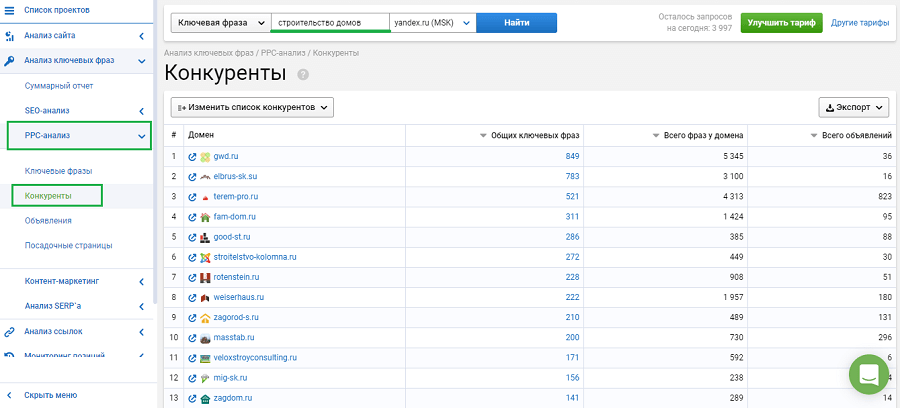The height and width of the screenshot is (408, 900).
Task: Expand the Экспорт dropdown
Action: (855, 107)
